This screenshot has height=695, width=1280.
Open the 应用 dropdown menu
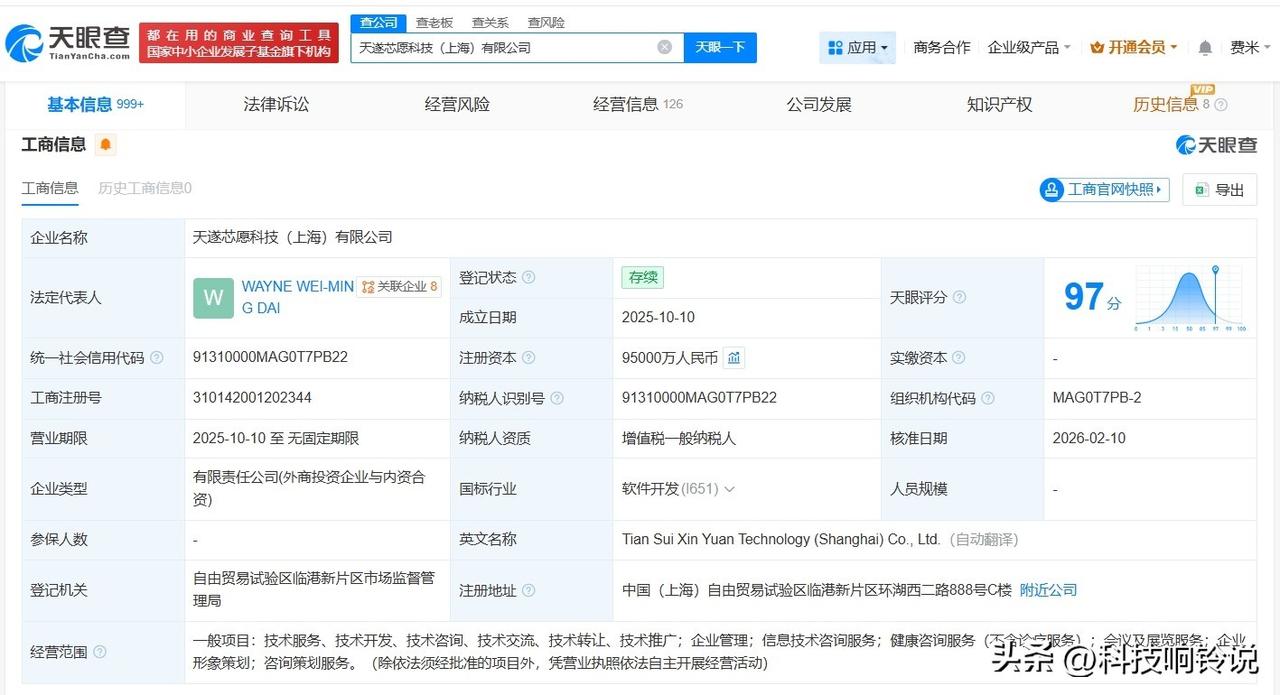pyautogui.click(x=857, y=47)
